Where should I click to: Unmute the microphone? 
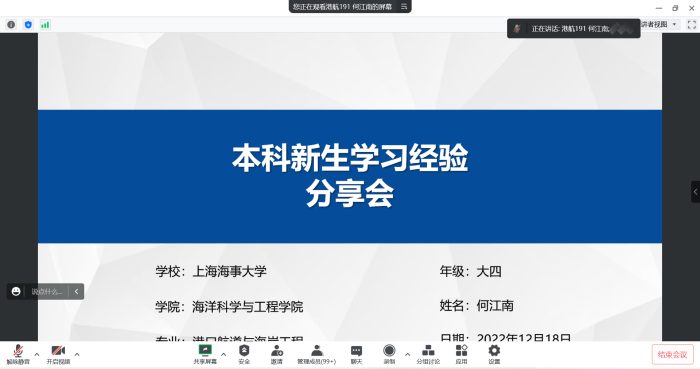(18, 354)
